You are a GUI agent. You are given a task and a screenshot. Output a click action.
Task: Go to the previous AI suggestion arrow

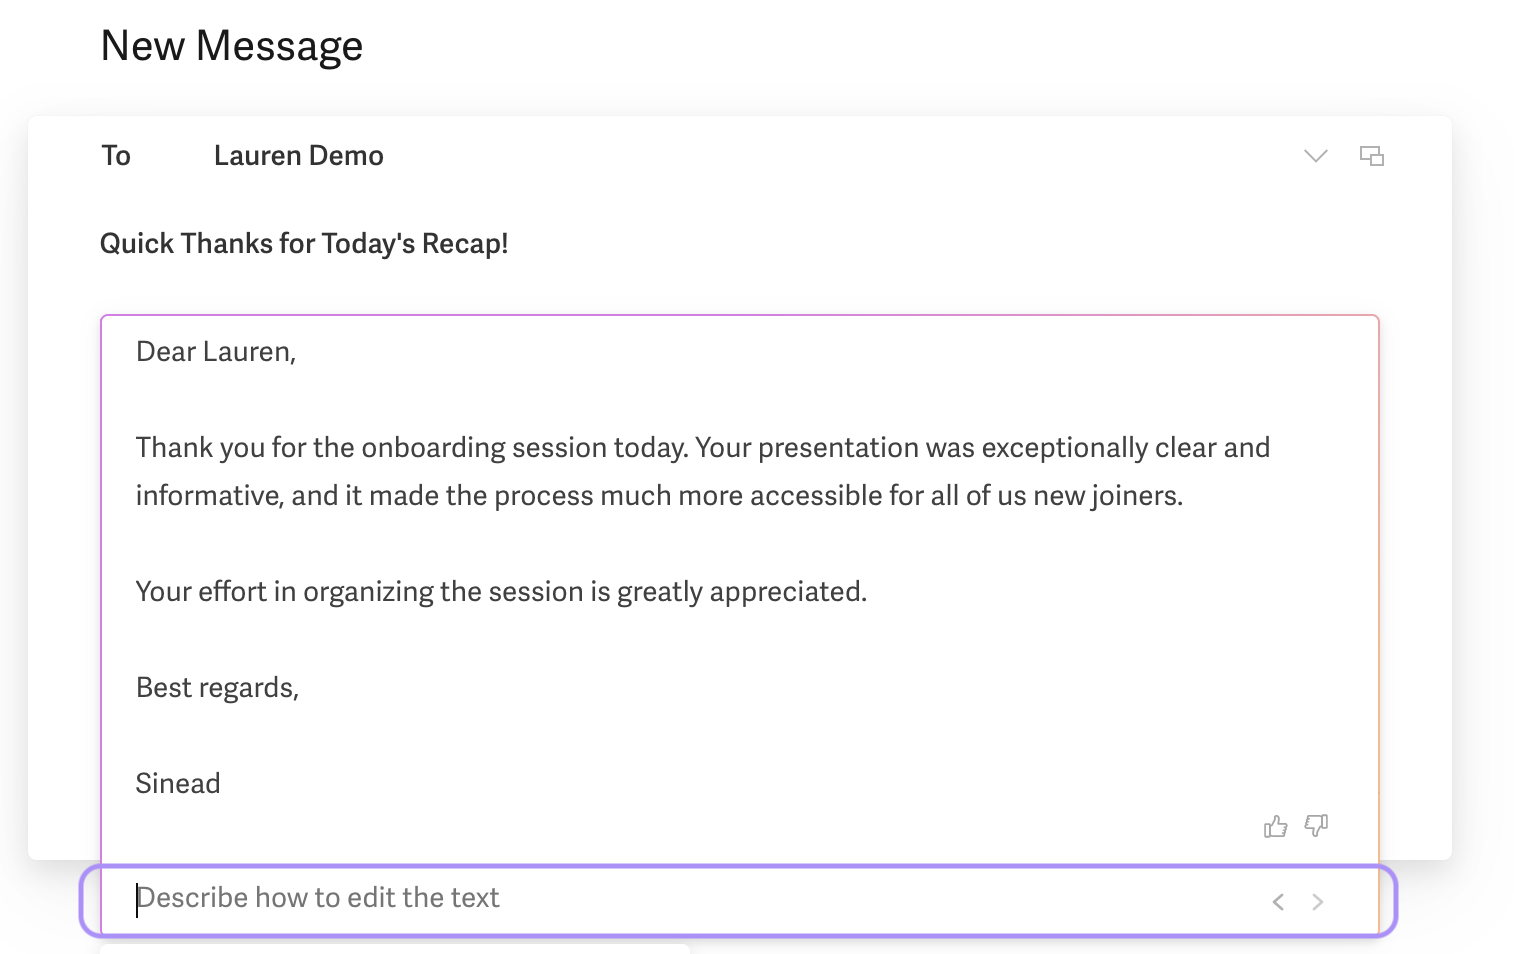[x=1278, y=902]
